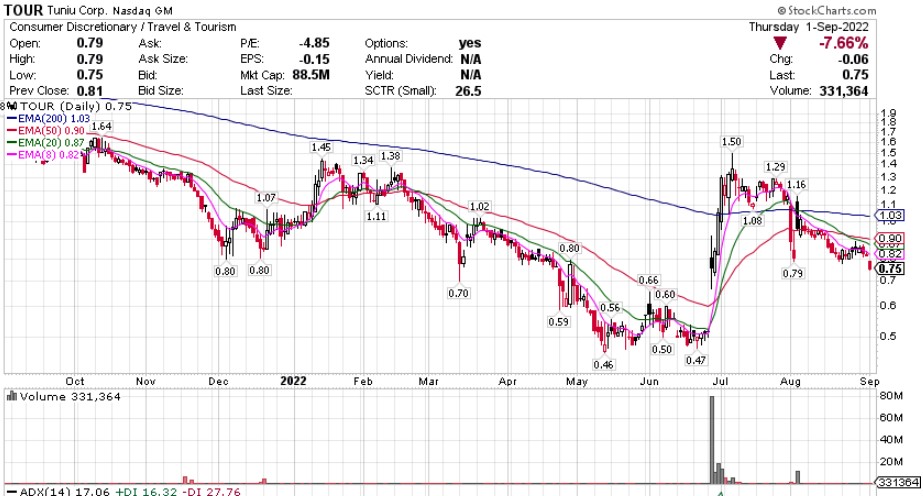
Task: Click the Tuniu Corp. company name
Action: [x=79, y=11]
